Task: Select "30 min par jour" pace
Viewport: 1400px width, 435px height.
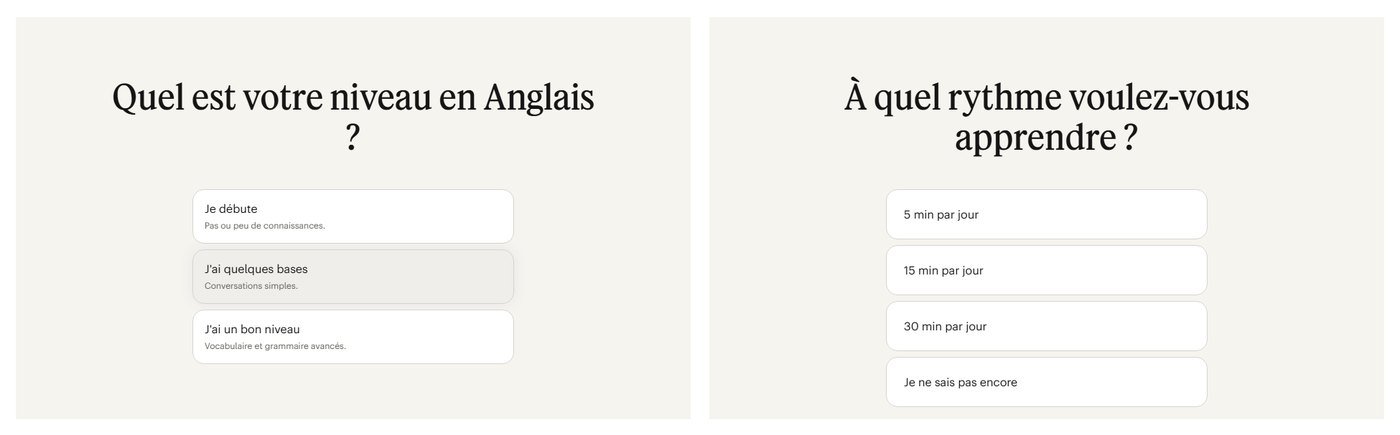Action: coord(1046,326)
